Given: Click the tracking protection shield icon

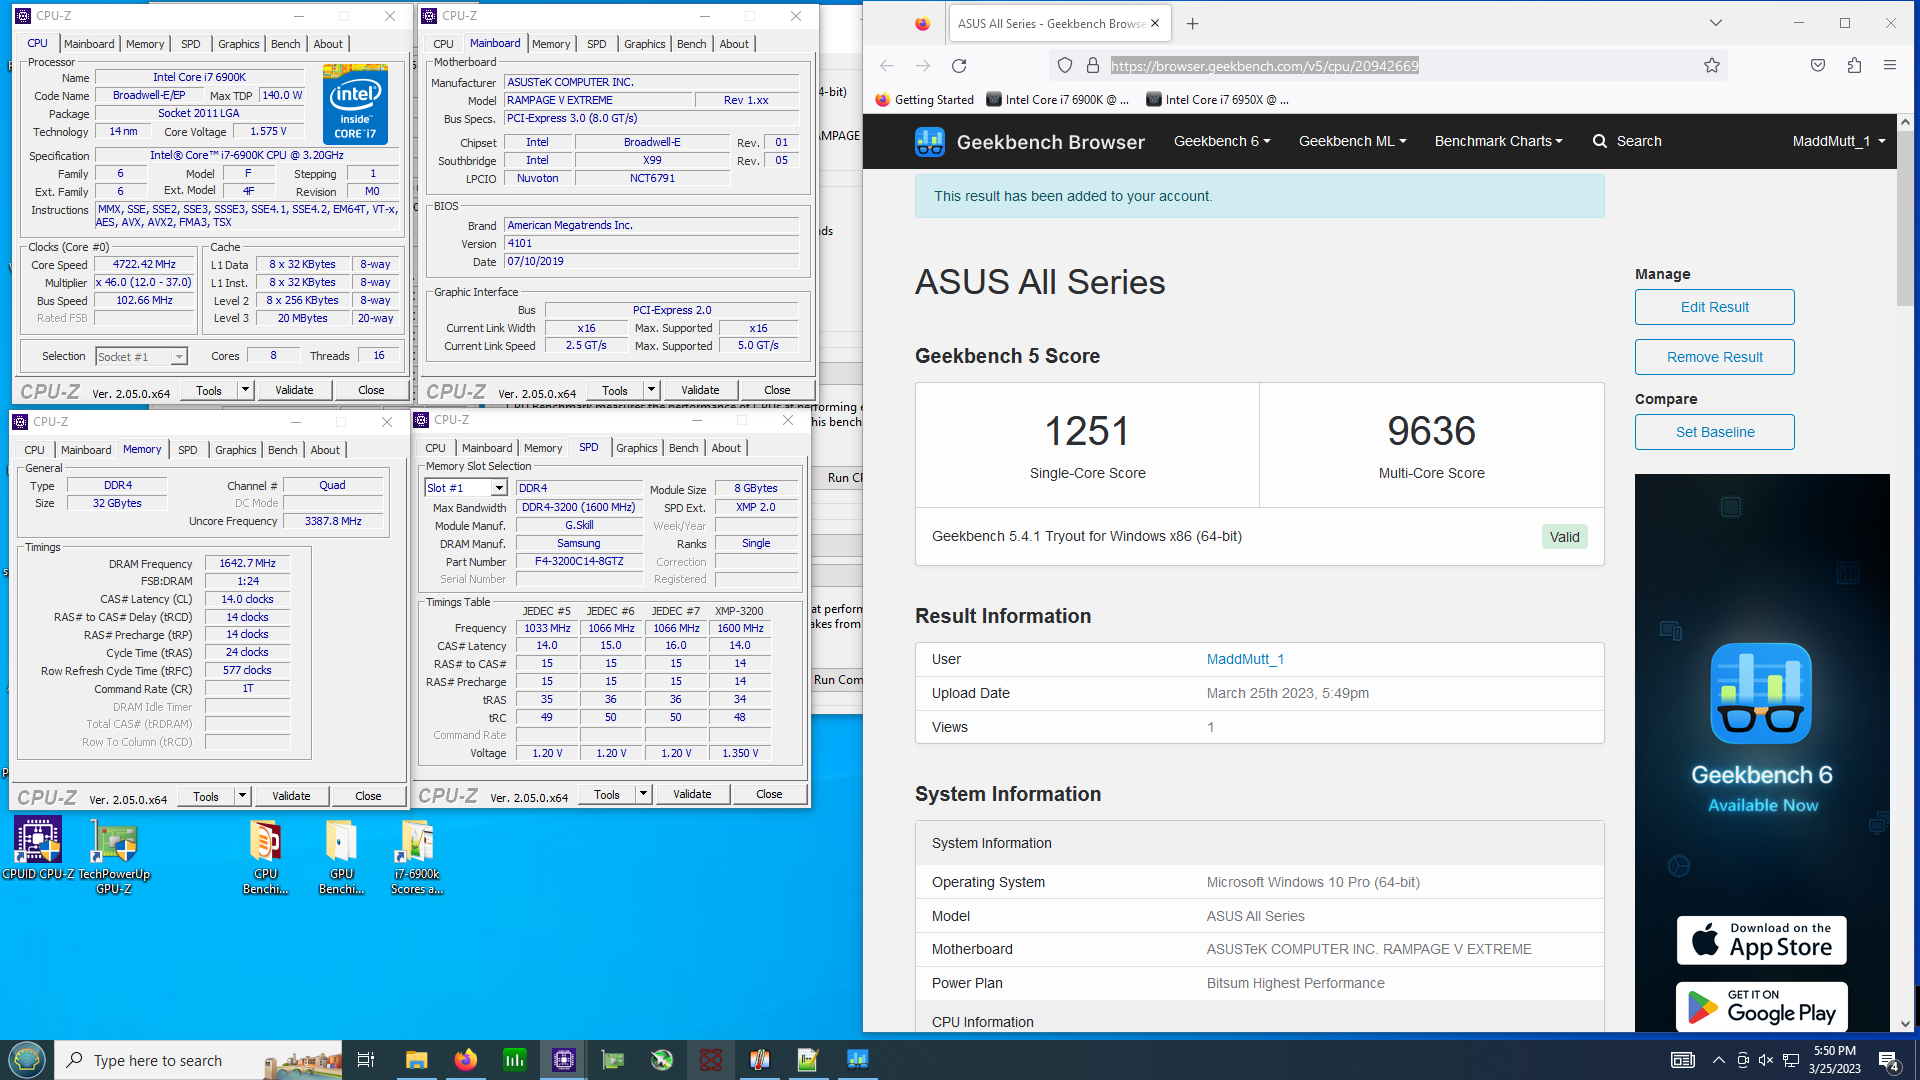Looking at the screenshot, I should coord(1065,66).
